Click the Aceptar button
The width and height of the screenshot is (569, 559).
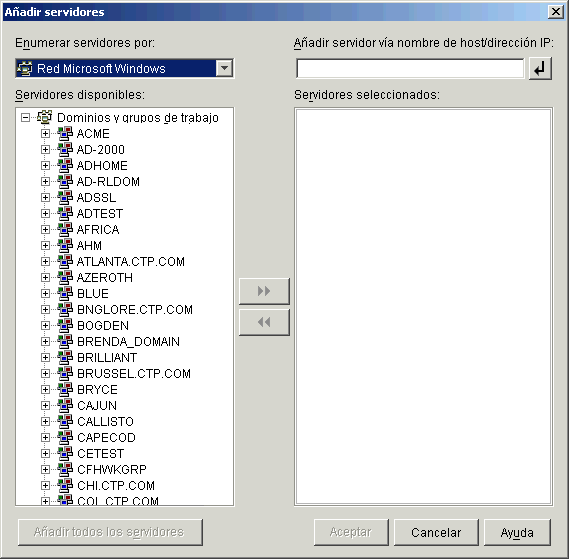[351, 533]
